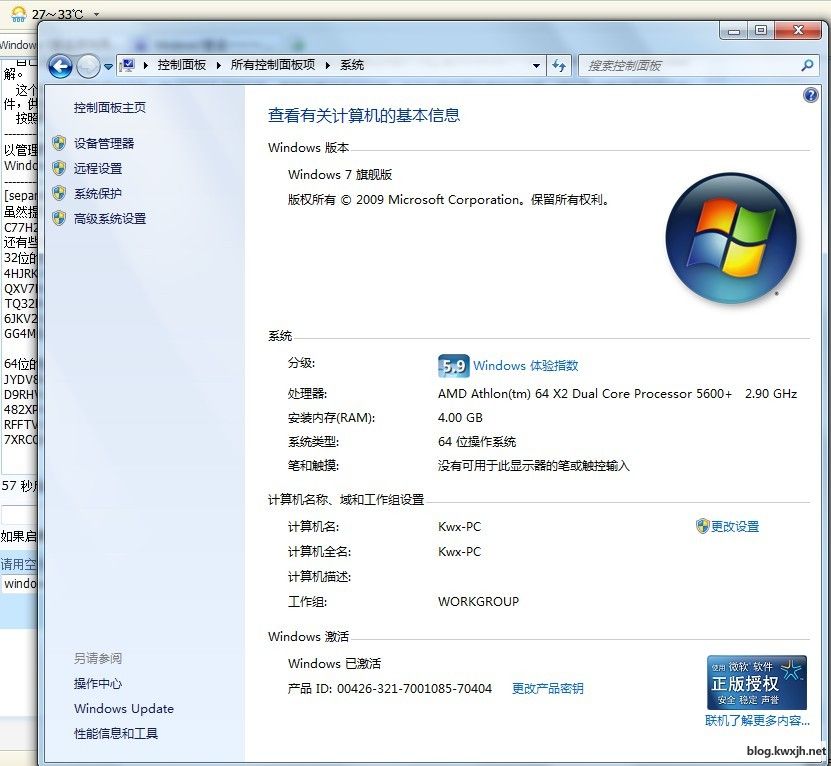
Task: Minimize the System window
Action: click(x=734, y=31)
